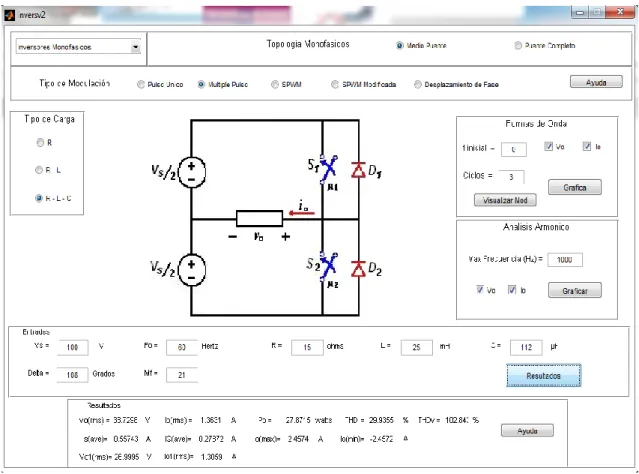This screenshot has height=474, width=639.
Task: Click the R ohms input field
Action: tap(307, 347)
